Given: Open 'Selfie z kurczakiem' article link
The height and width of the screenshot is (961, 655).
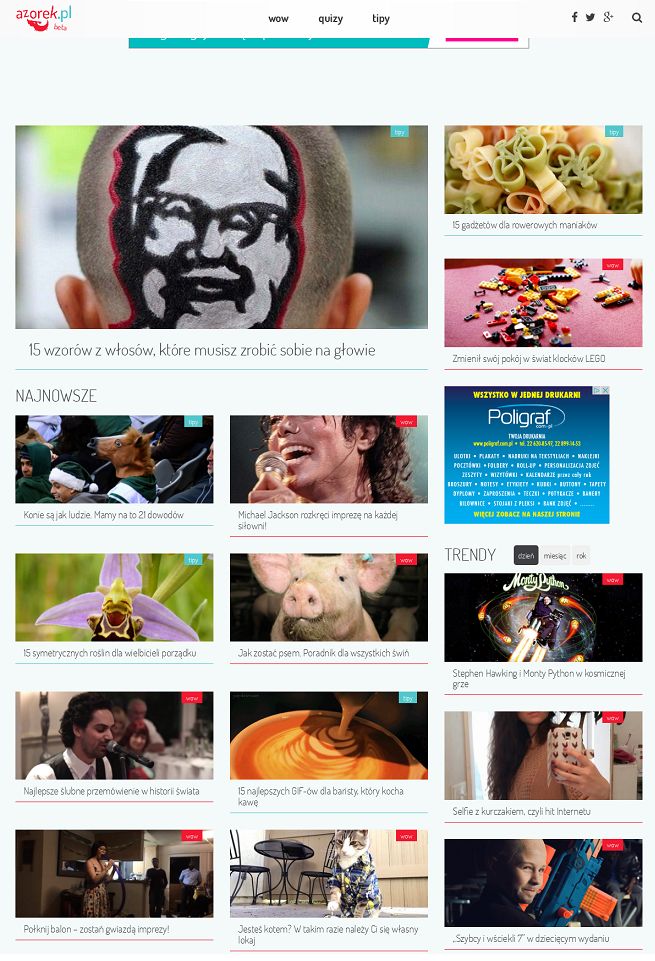Looking at the screenshot, I should tap(521, 811).
